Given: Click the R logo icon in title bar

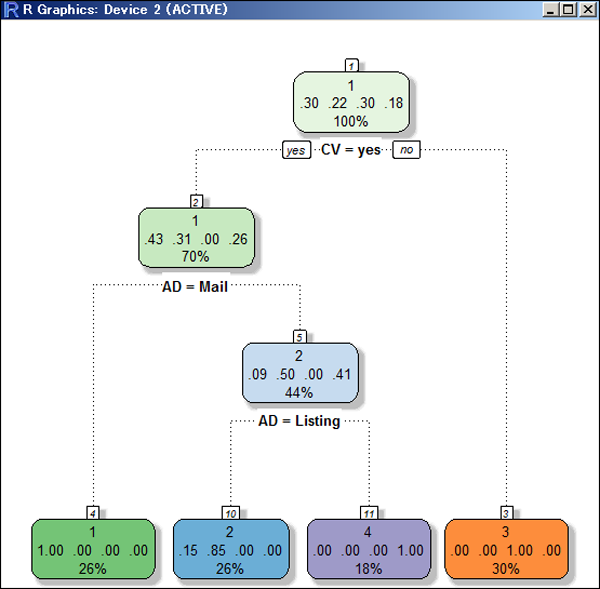Looking at the screenshot, I should (10, 10).
